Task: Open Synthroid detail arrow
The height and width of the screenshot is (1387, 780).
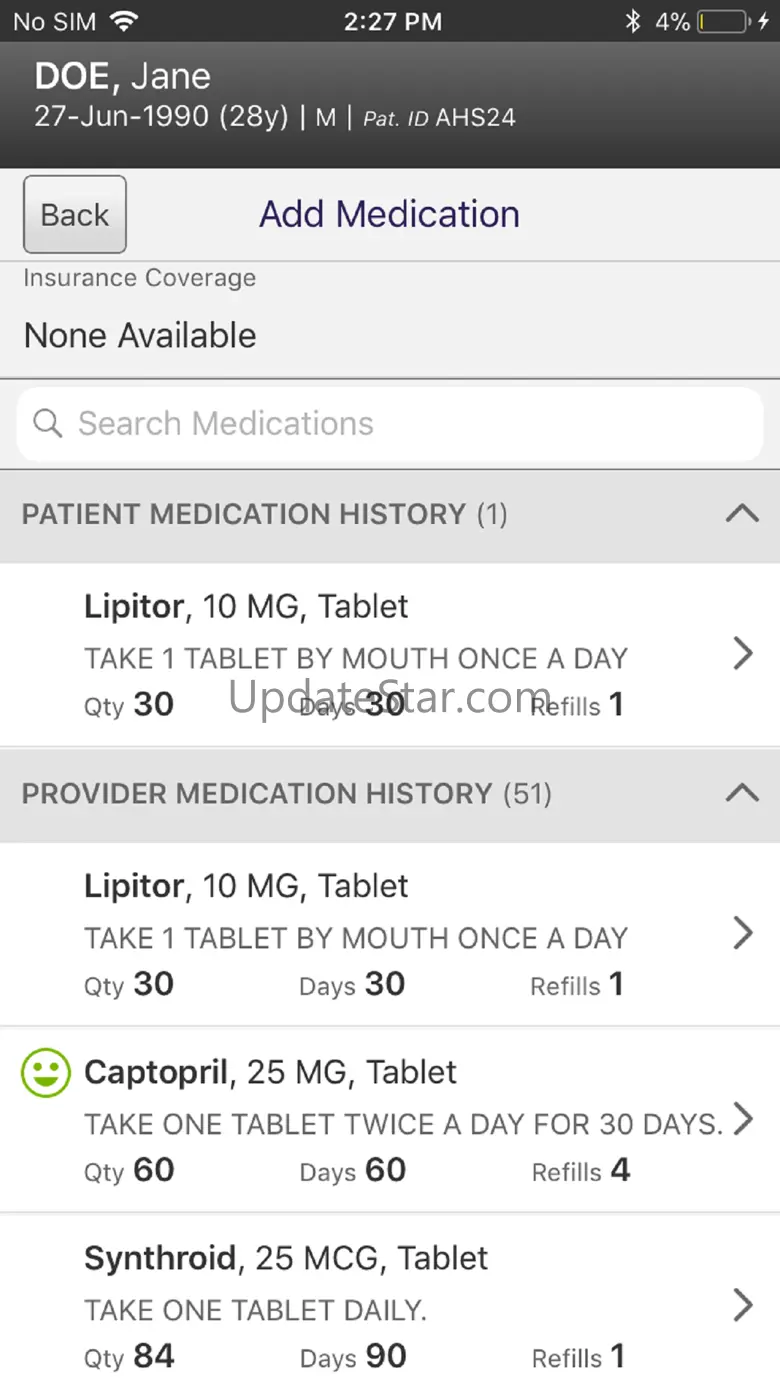Action: click(743, 1305)
